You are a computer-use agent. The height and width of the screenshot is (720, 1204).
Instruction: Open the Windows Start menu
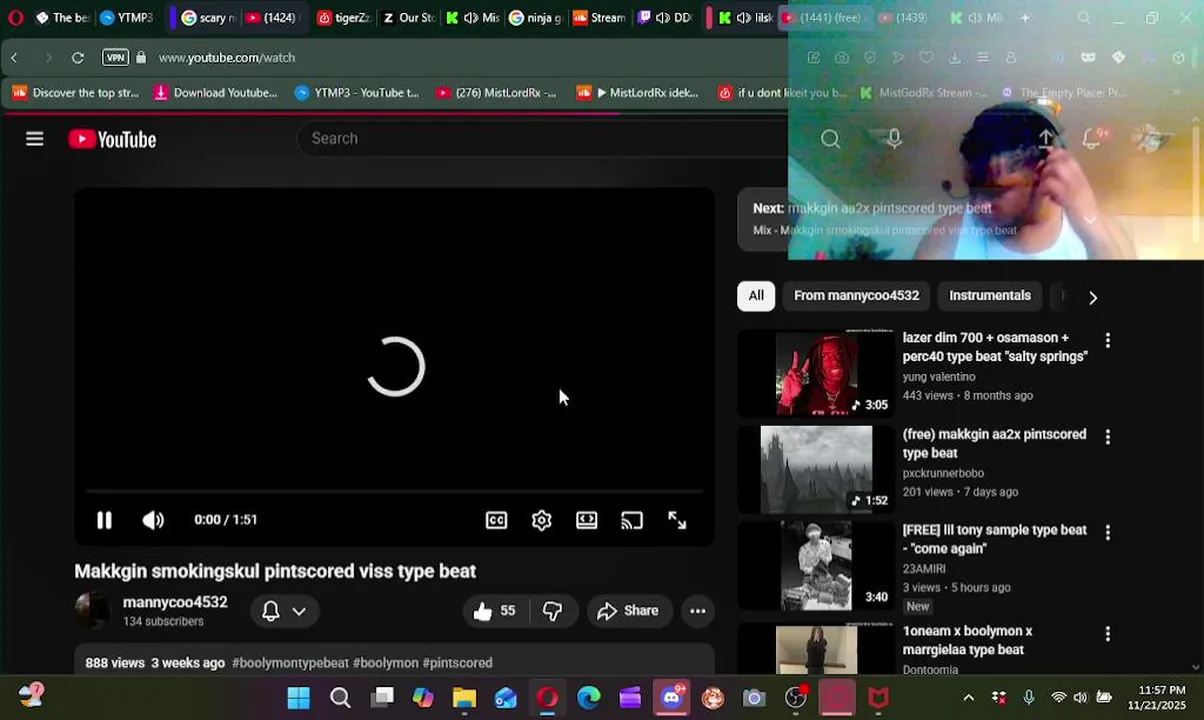(x=298, y=698)
